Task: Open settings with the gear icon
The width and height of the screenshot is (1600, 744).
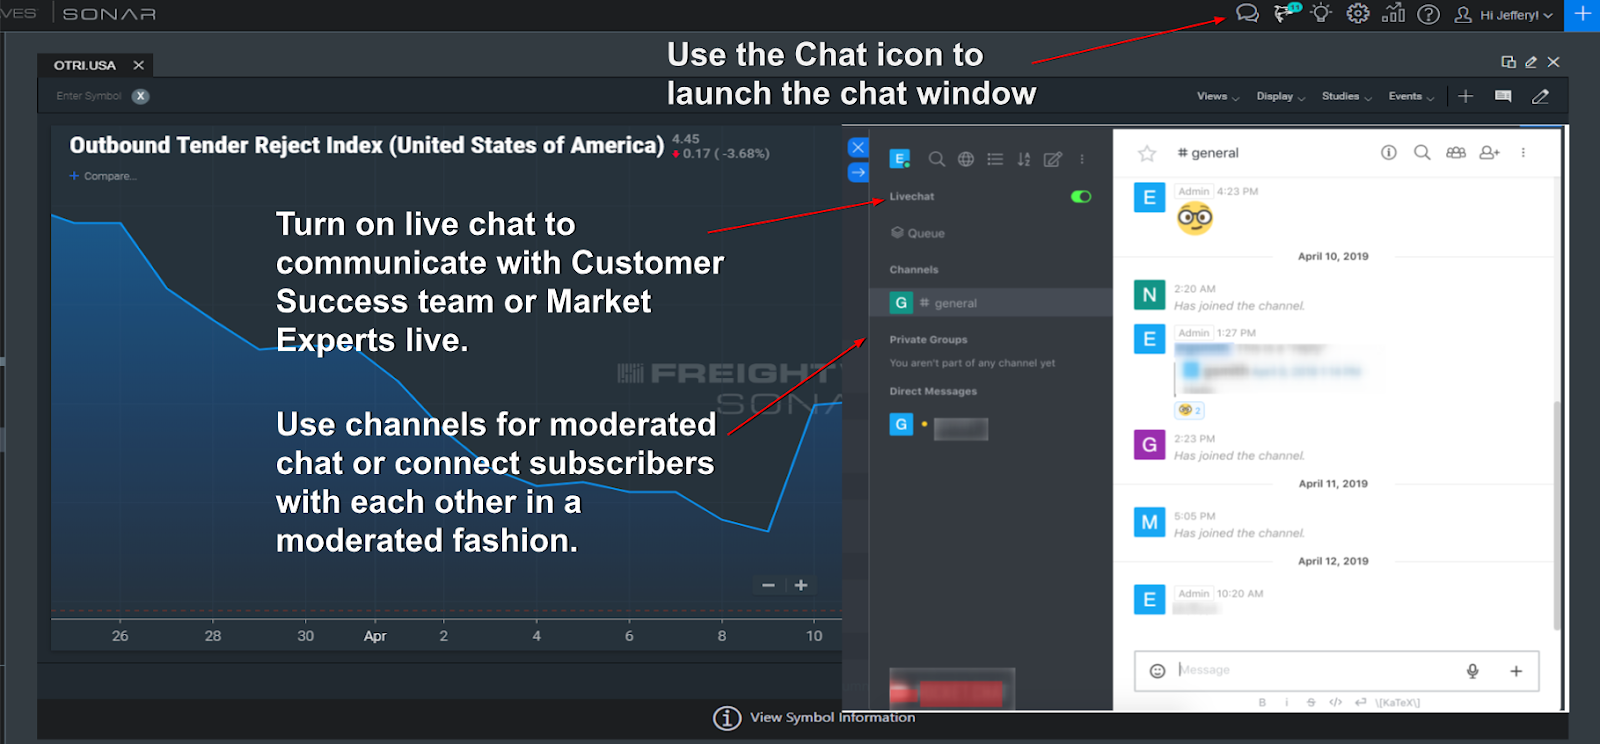Action: [x=1357, y=14]
